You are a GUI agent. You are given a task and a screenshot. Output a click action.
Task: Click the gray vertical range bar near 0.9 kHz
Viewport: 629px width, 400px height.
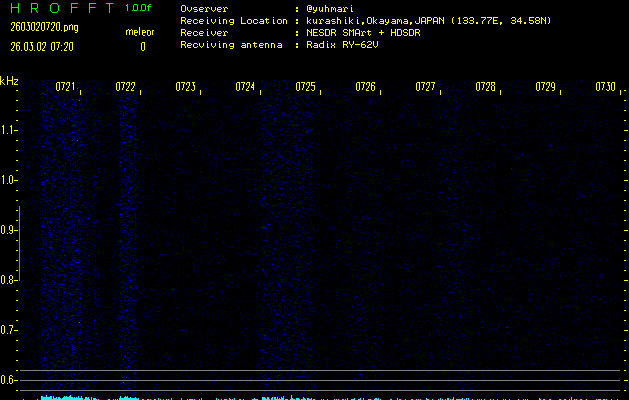coord(19,244)
